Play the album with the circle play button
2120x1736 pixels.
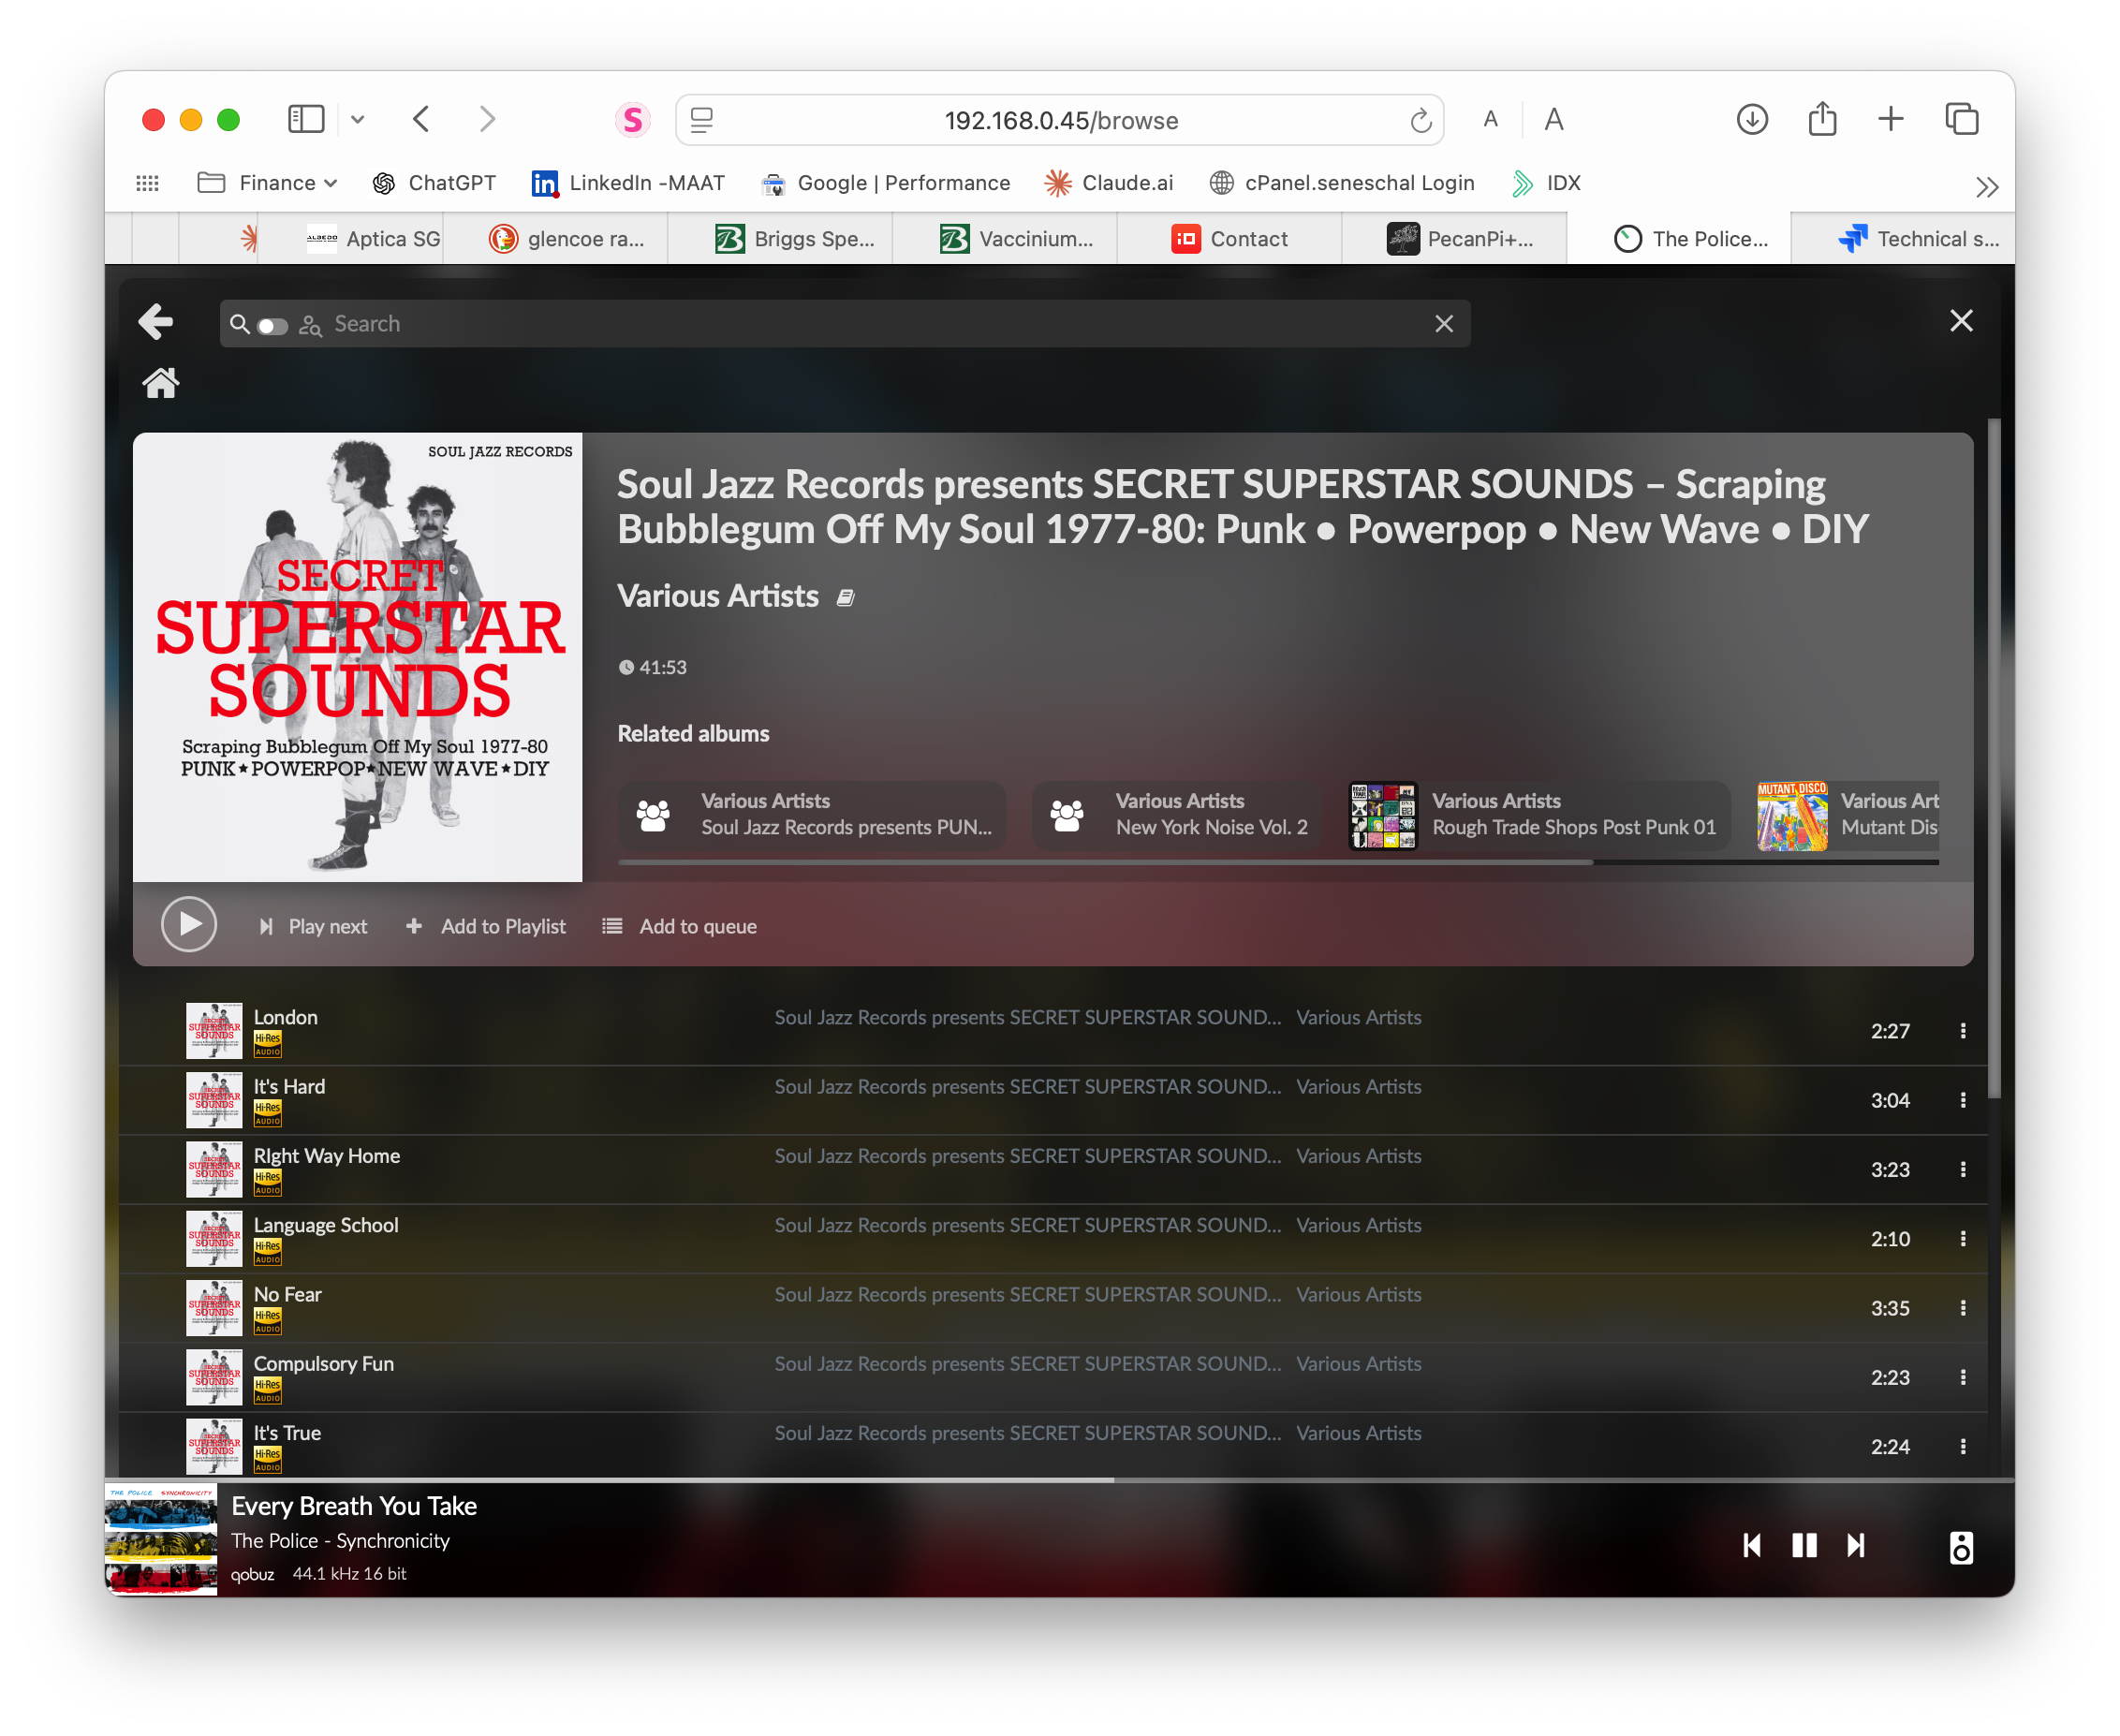coord(189,925)
